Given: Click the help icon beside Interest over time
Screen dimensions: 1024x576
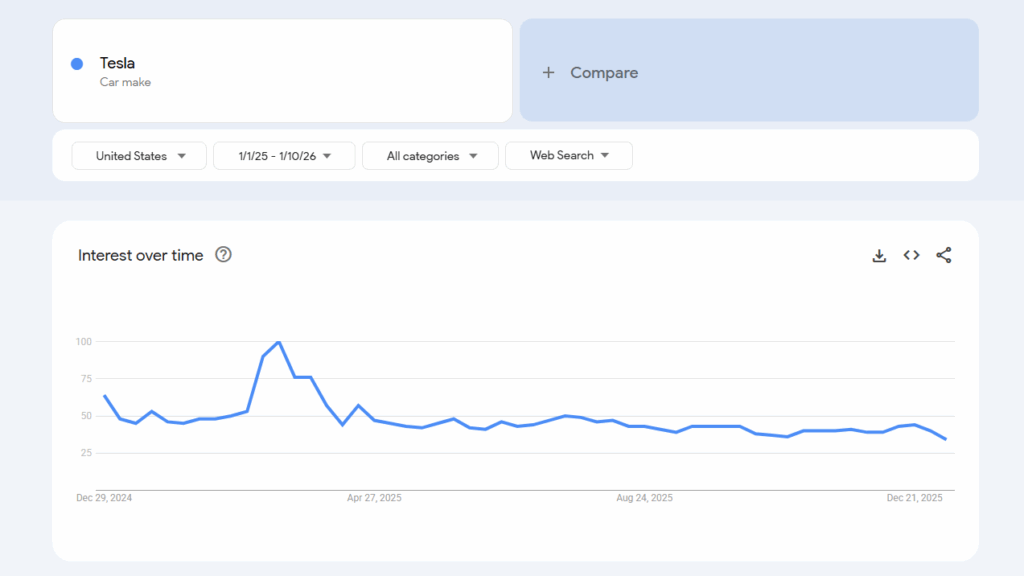Looking at the screenshot, I should (x=223, y=255).
